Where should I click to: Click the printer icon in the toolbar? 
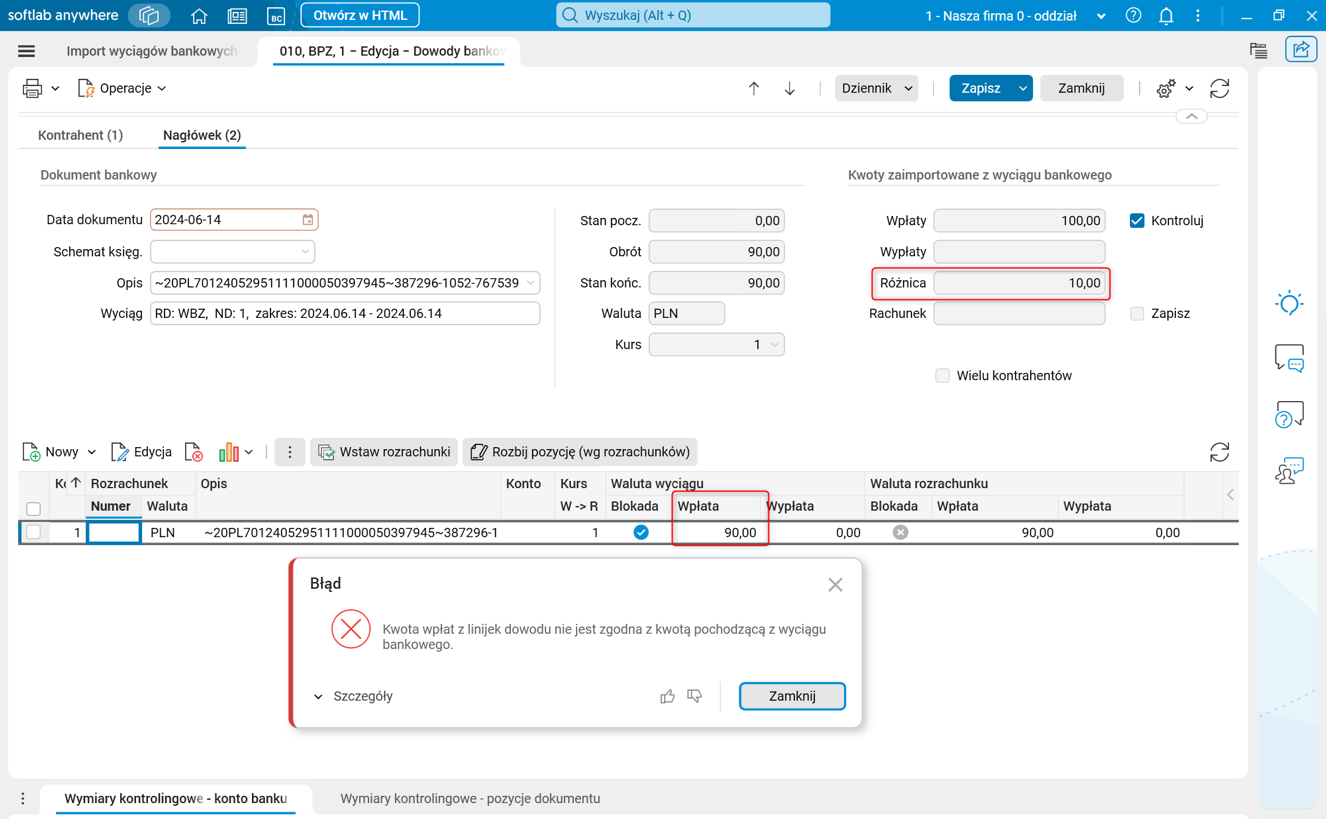[32, 89]
